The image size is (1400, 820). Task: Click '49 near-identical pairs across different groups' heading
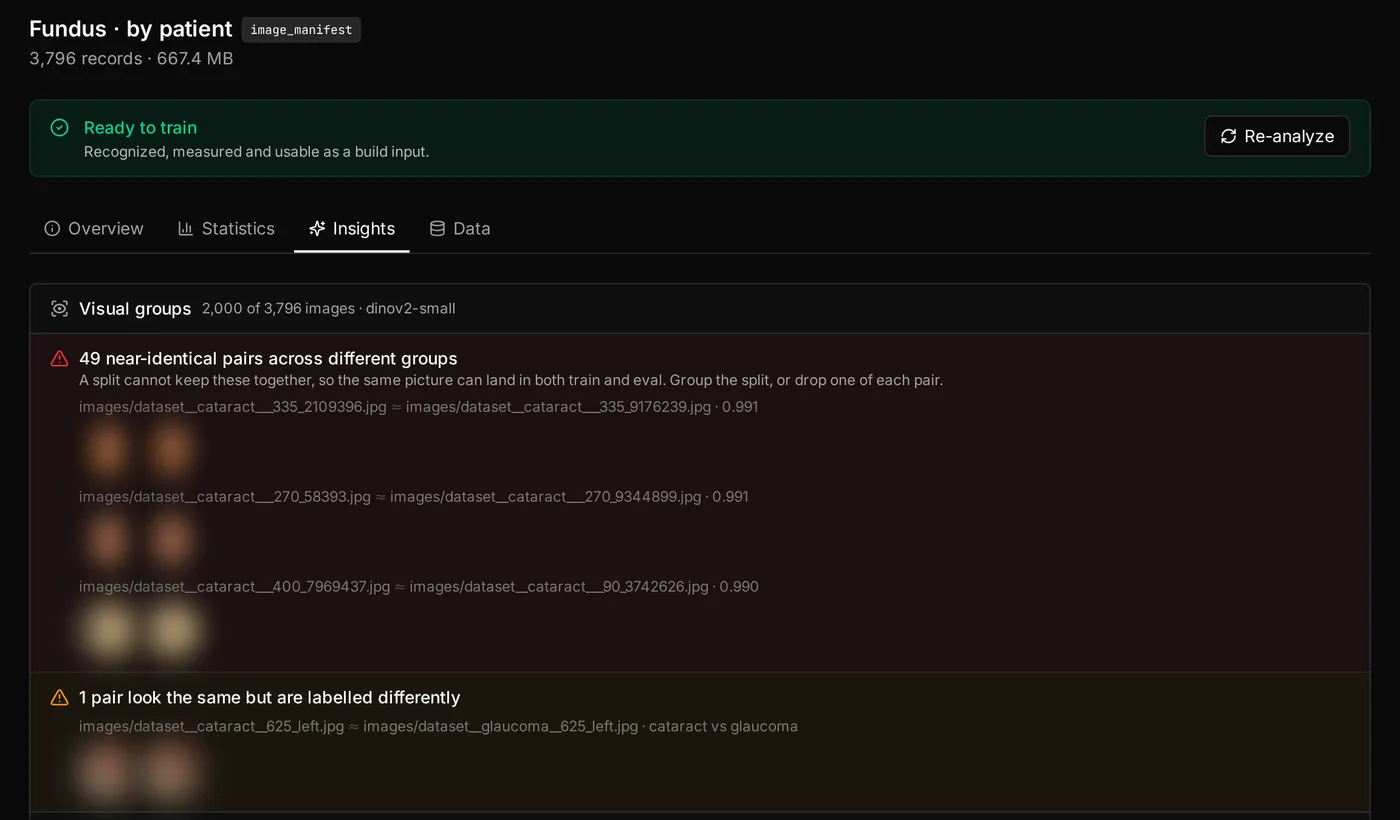tap(268, 359)
